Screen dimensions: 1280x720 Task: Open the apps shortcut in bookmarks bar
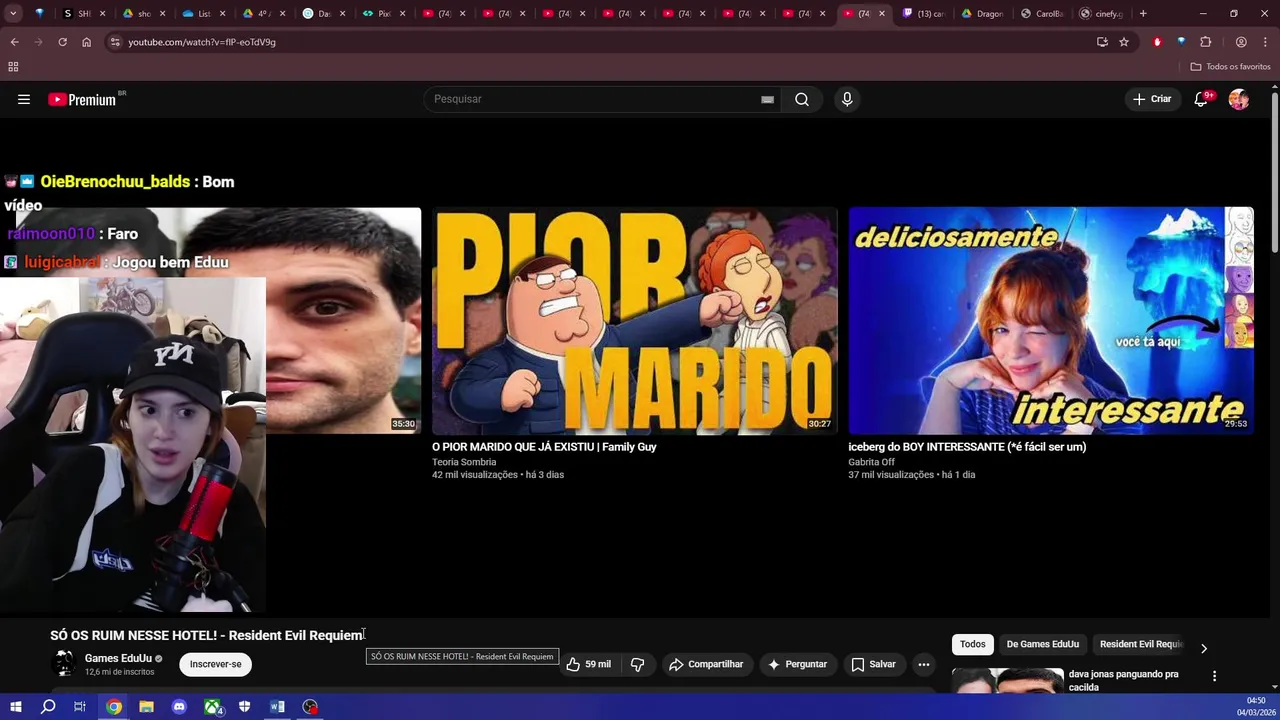point(13,67)
